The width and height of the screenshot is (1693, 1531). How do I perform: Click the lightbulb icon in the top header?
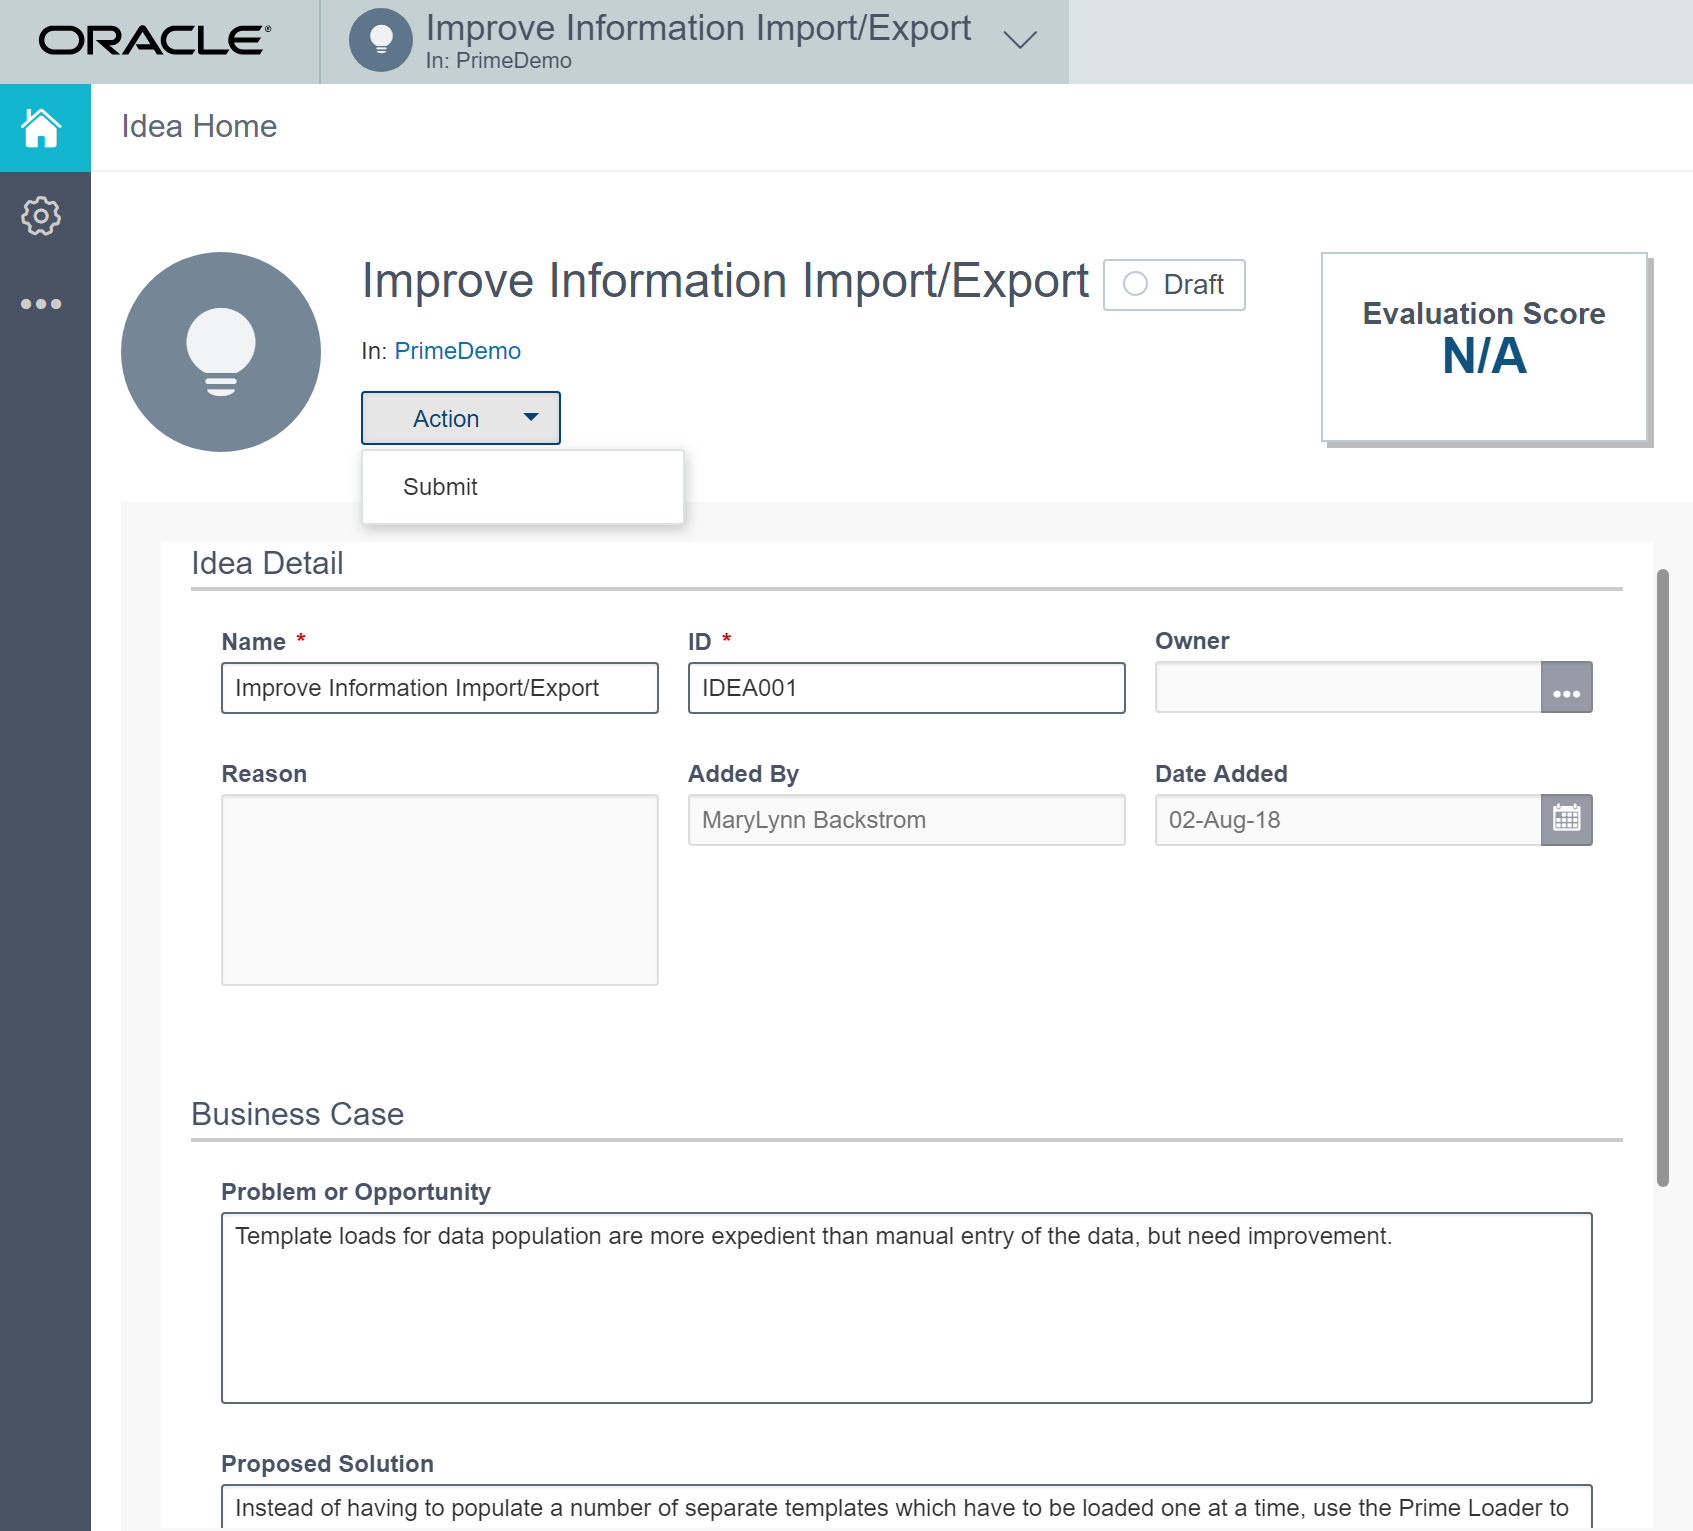pos(380,40)
